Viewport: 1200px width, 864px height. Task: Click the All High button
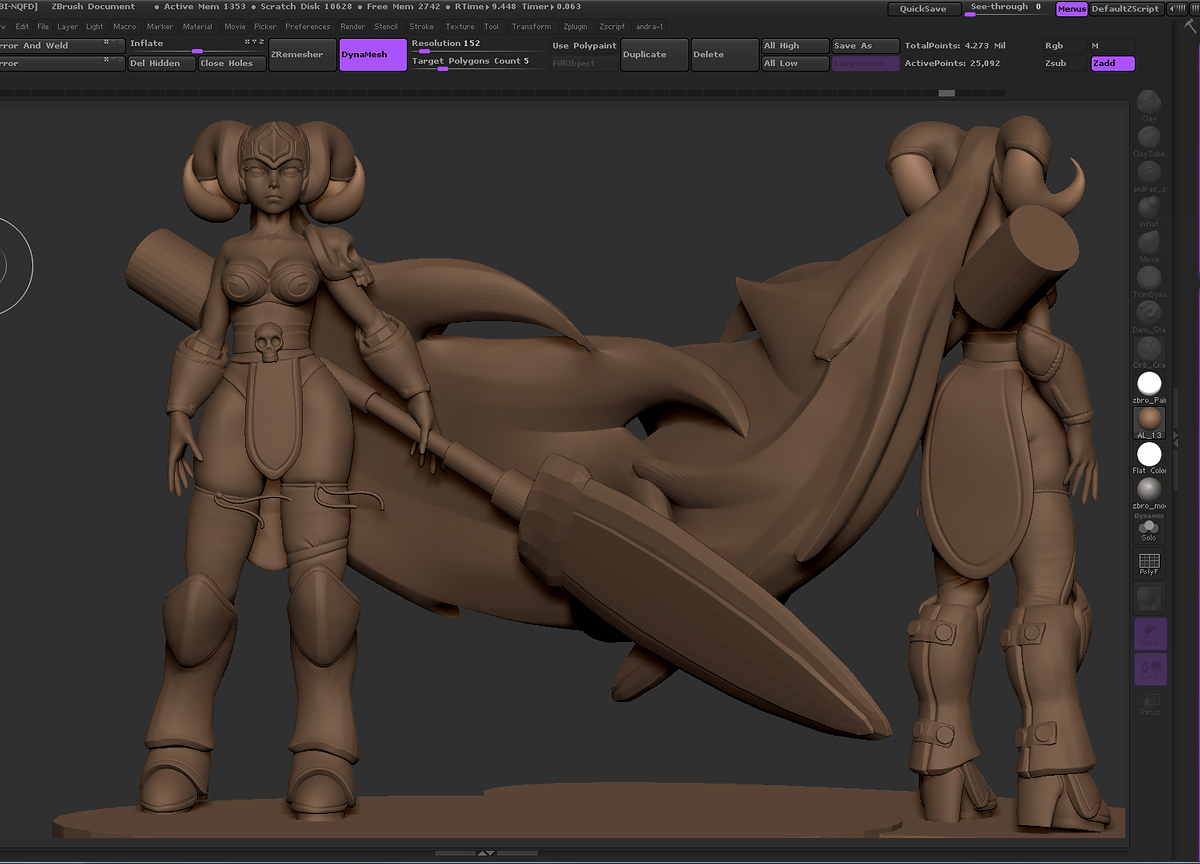click(795, 46)
